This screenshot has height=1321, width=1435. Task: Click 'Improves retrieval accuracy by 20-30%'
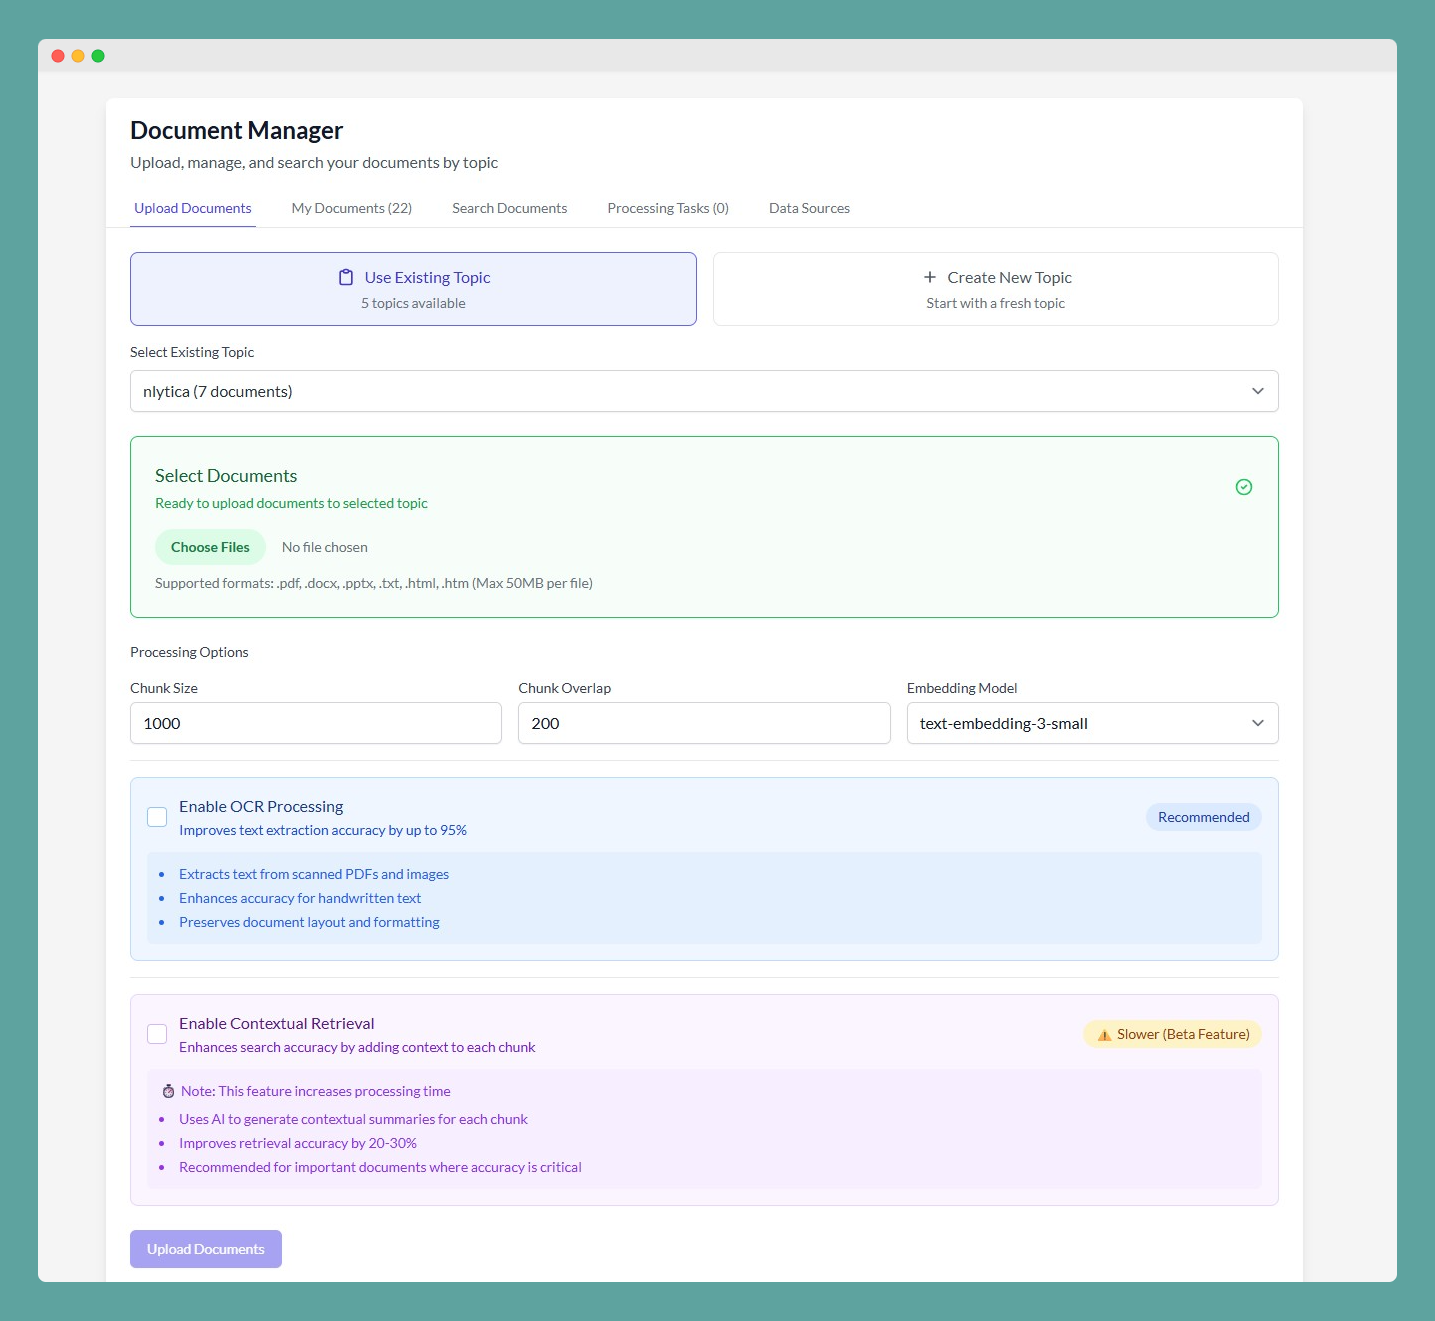tap(298, 1143)
